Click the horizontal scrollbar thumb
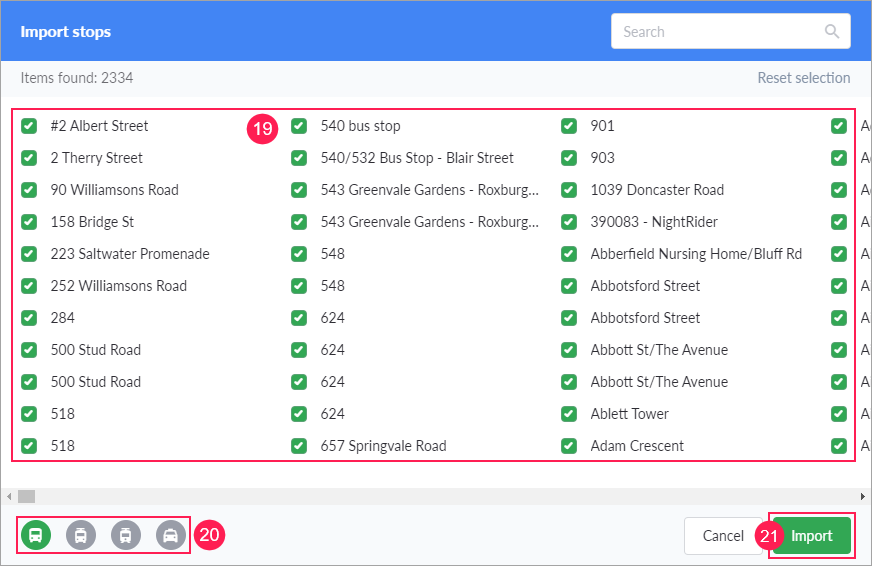 pos(27,496)
